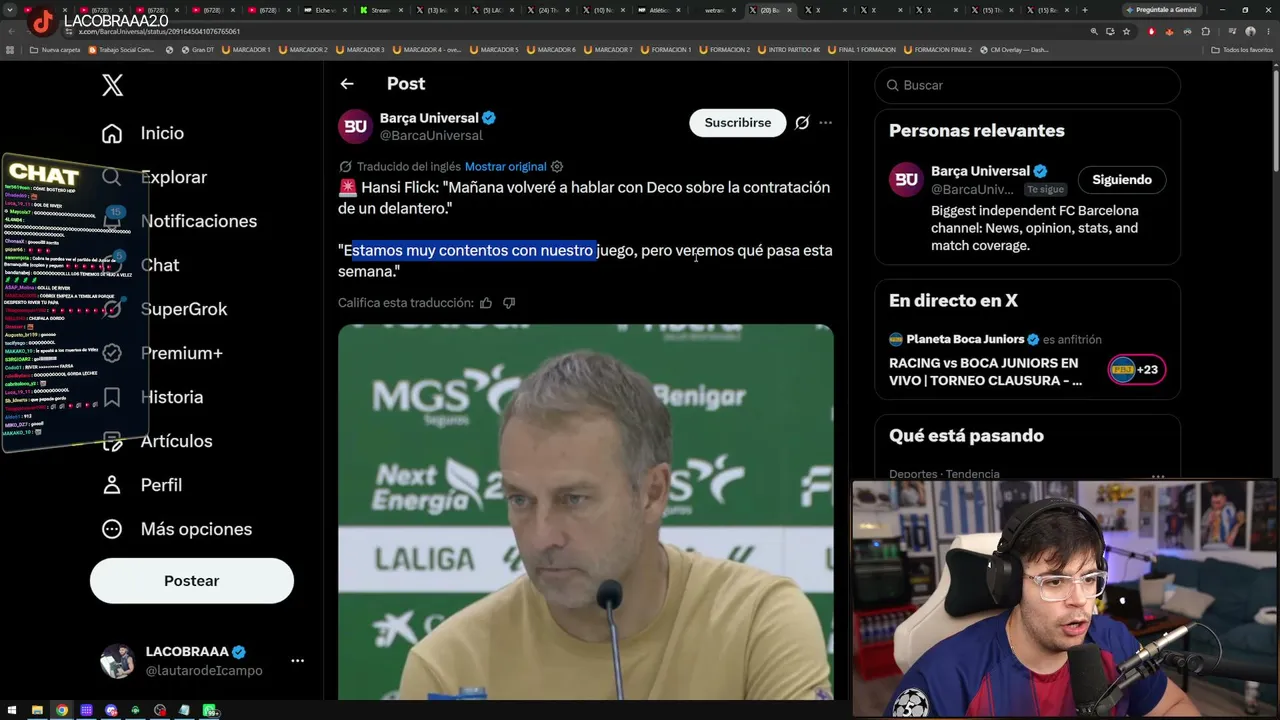Viewport: 1280px width, 720px height.
Task: Click the Suscribirse button
Action: tap(738, 123)
